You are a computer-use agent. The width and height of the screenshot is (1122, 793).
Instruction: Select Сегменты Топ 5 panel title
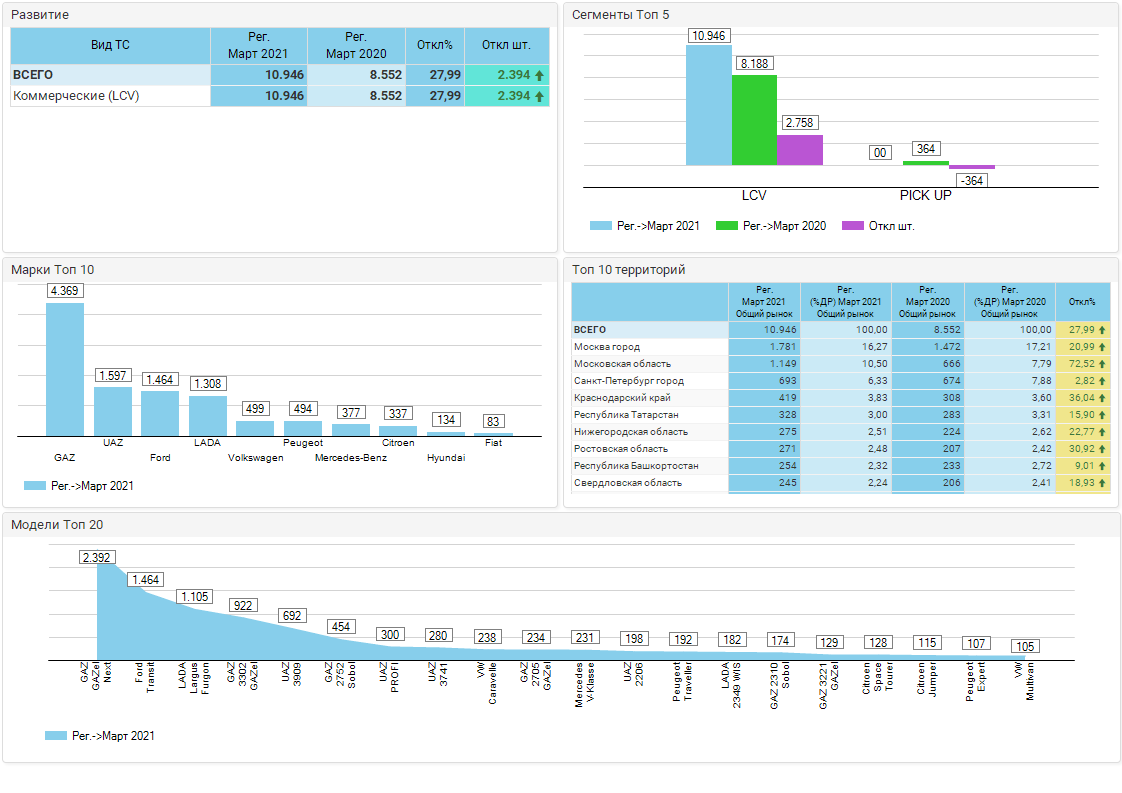pyautogui.click(x=620, y=15)
